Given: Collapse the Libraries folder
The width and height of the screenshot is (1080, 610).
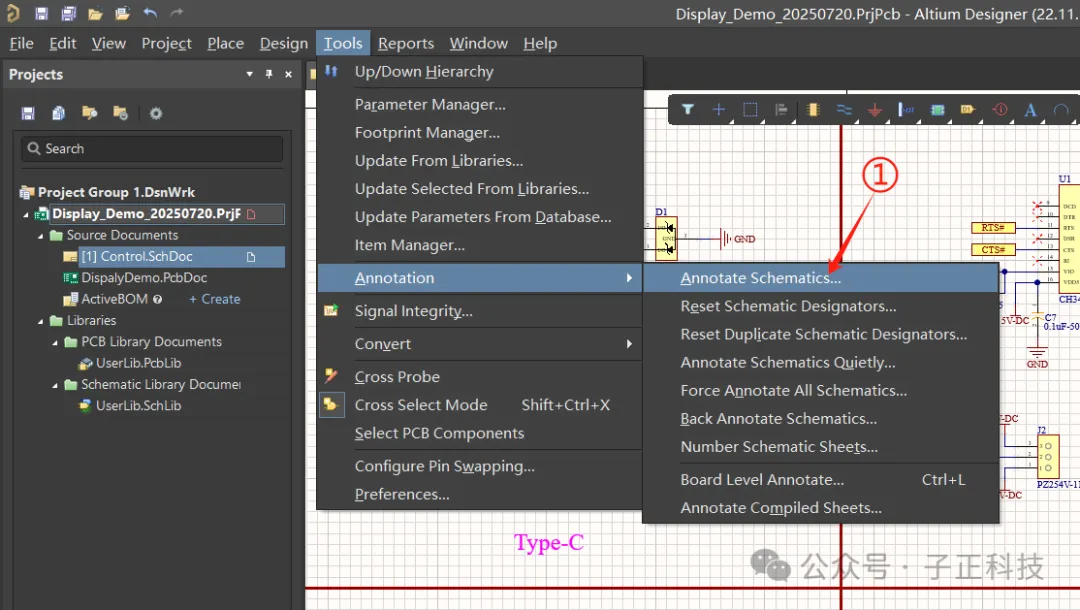Looking at the screenshot, I should [41, 321].
